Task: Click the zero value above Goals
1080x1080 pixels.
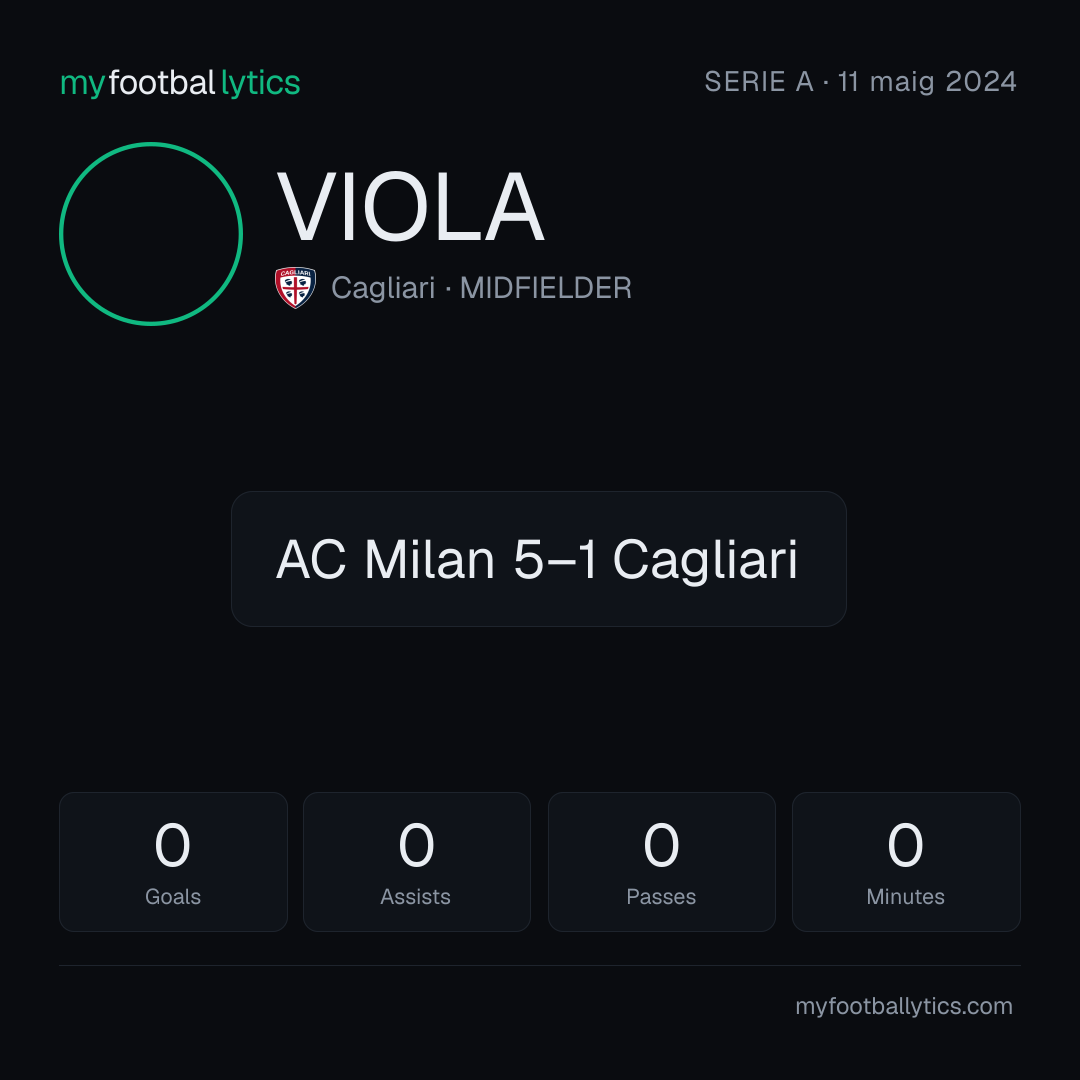Action: (x=172, y=845)
